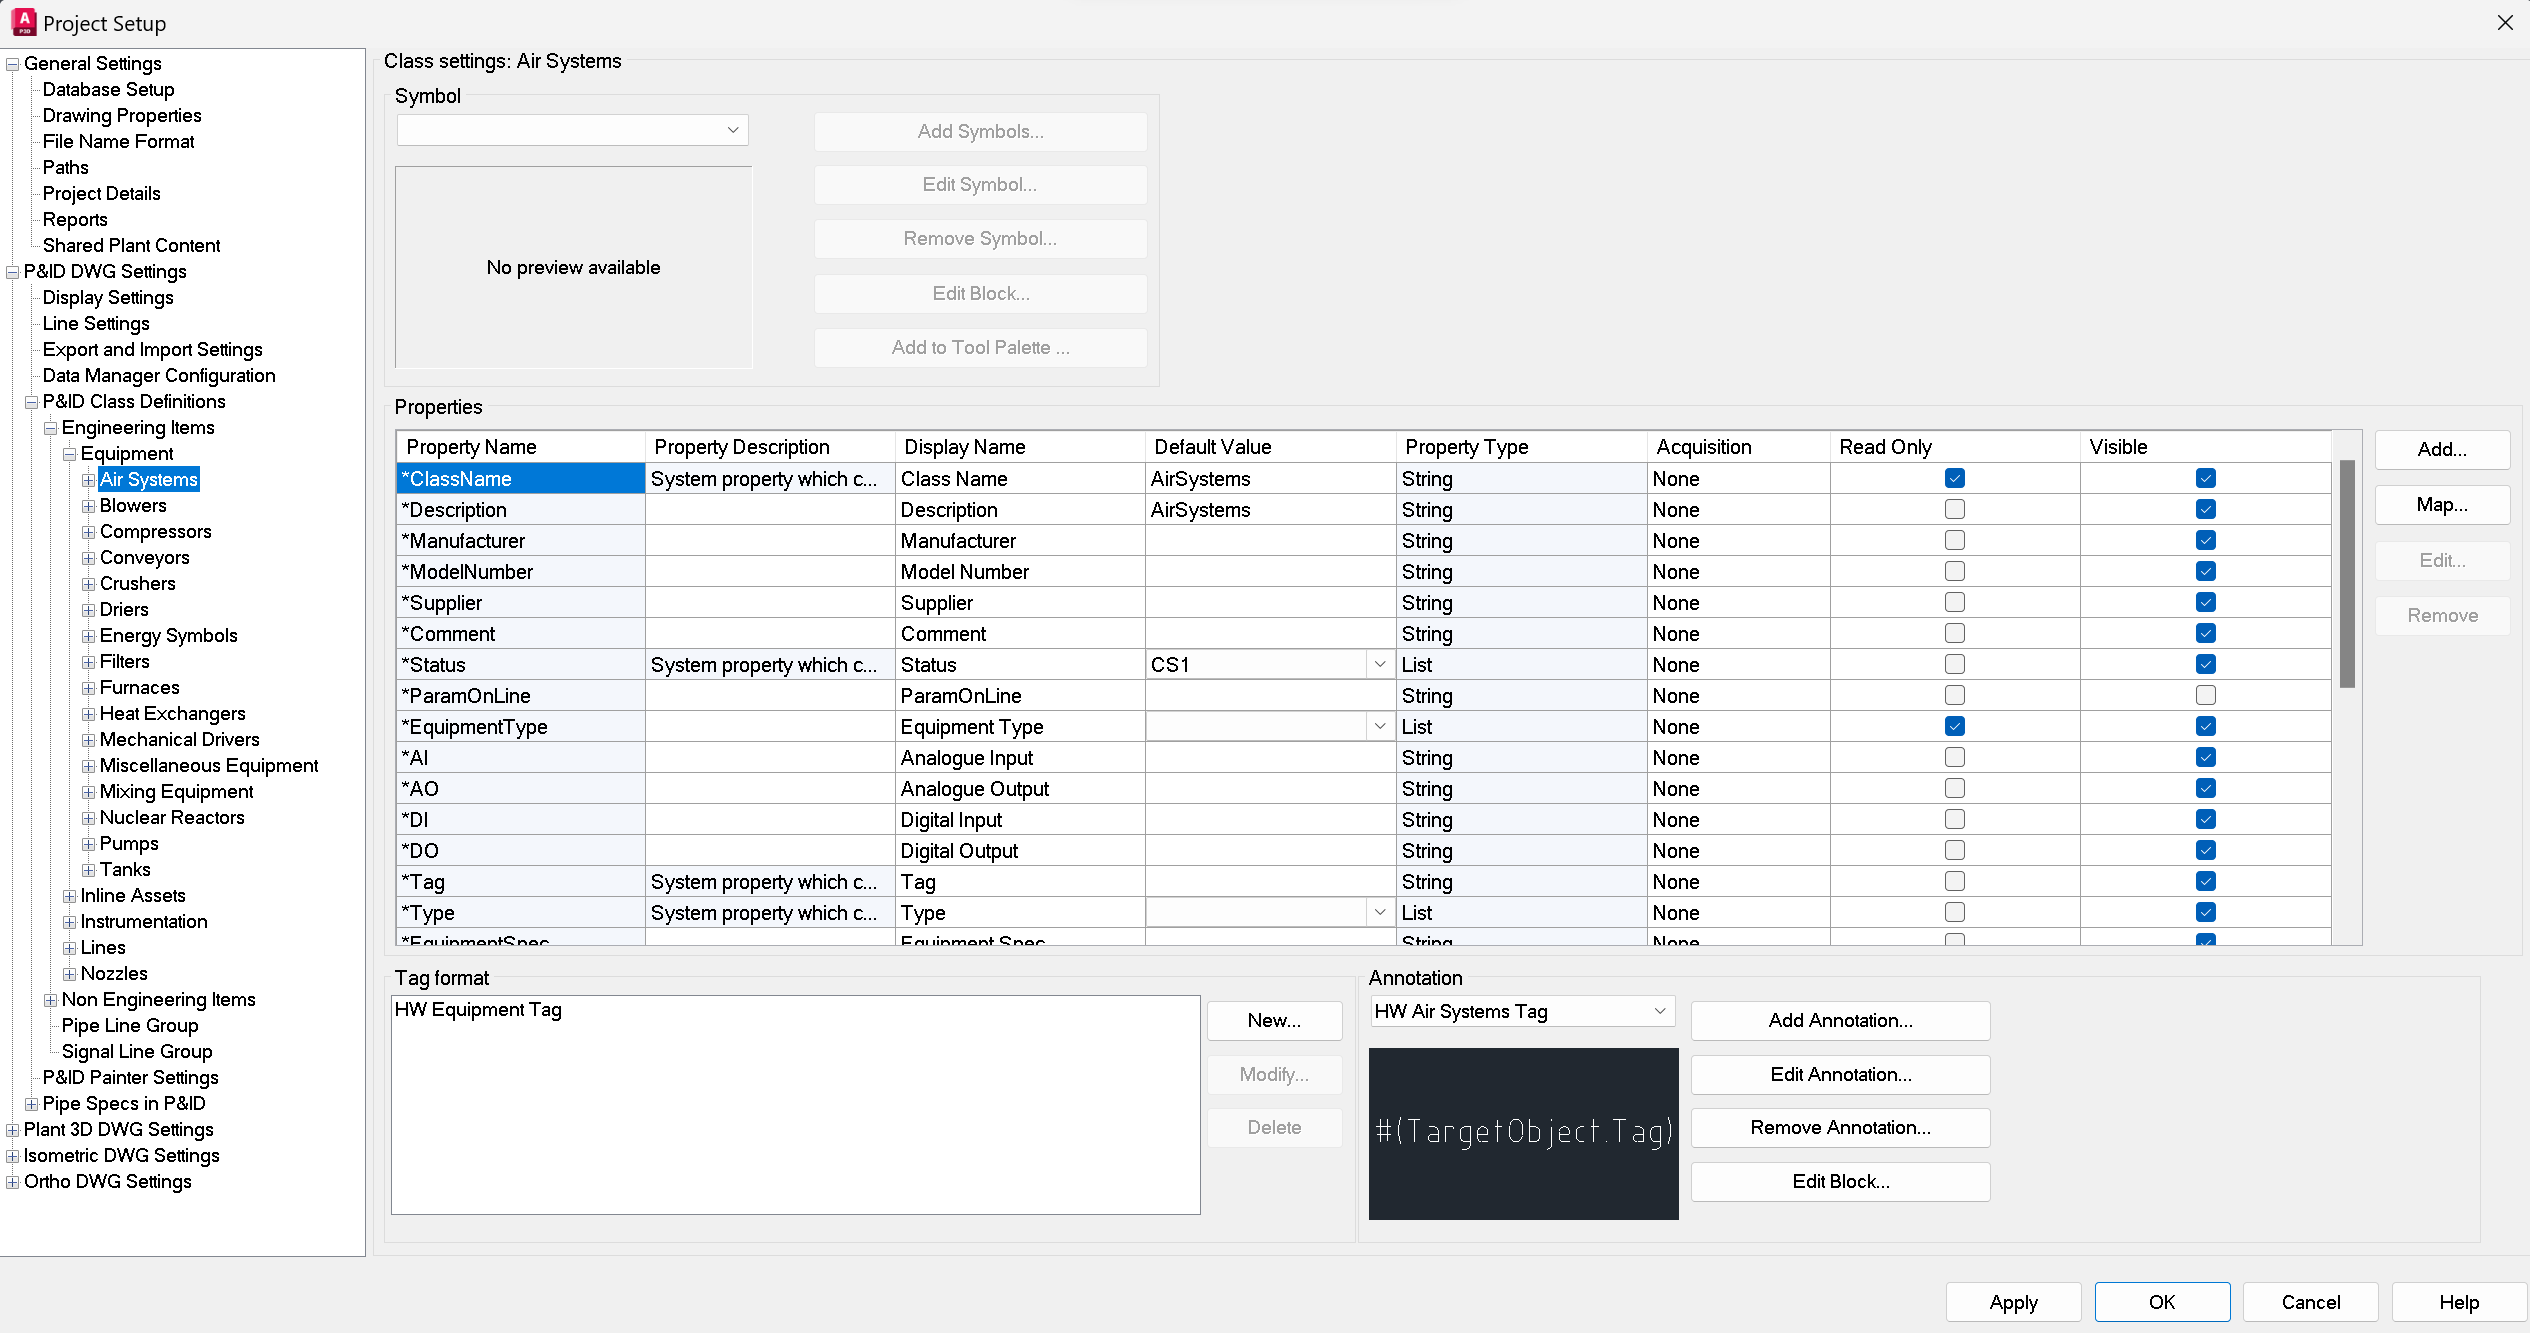Image resolution: width=2530 pixels, height=1333 pixels.
Task: Click the Project Setup application icon
Action: (x=24, y=22)
